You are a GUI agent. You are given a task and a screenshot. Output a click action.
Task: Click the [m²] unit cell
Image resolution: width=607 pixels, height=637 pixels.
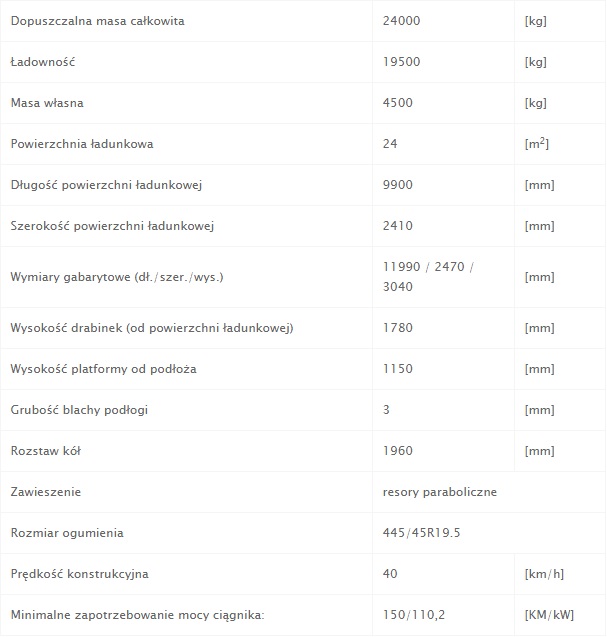[537, 144]
